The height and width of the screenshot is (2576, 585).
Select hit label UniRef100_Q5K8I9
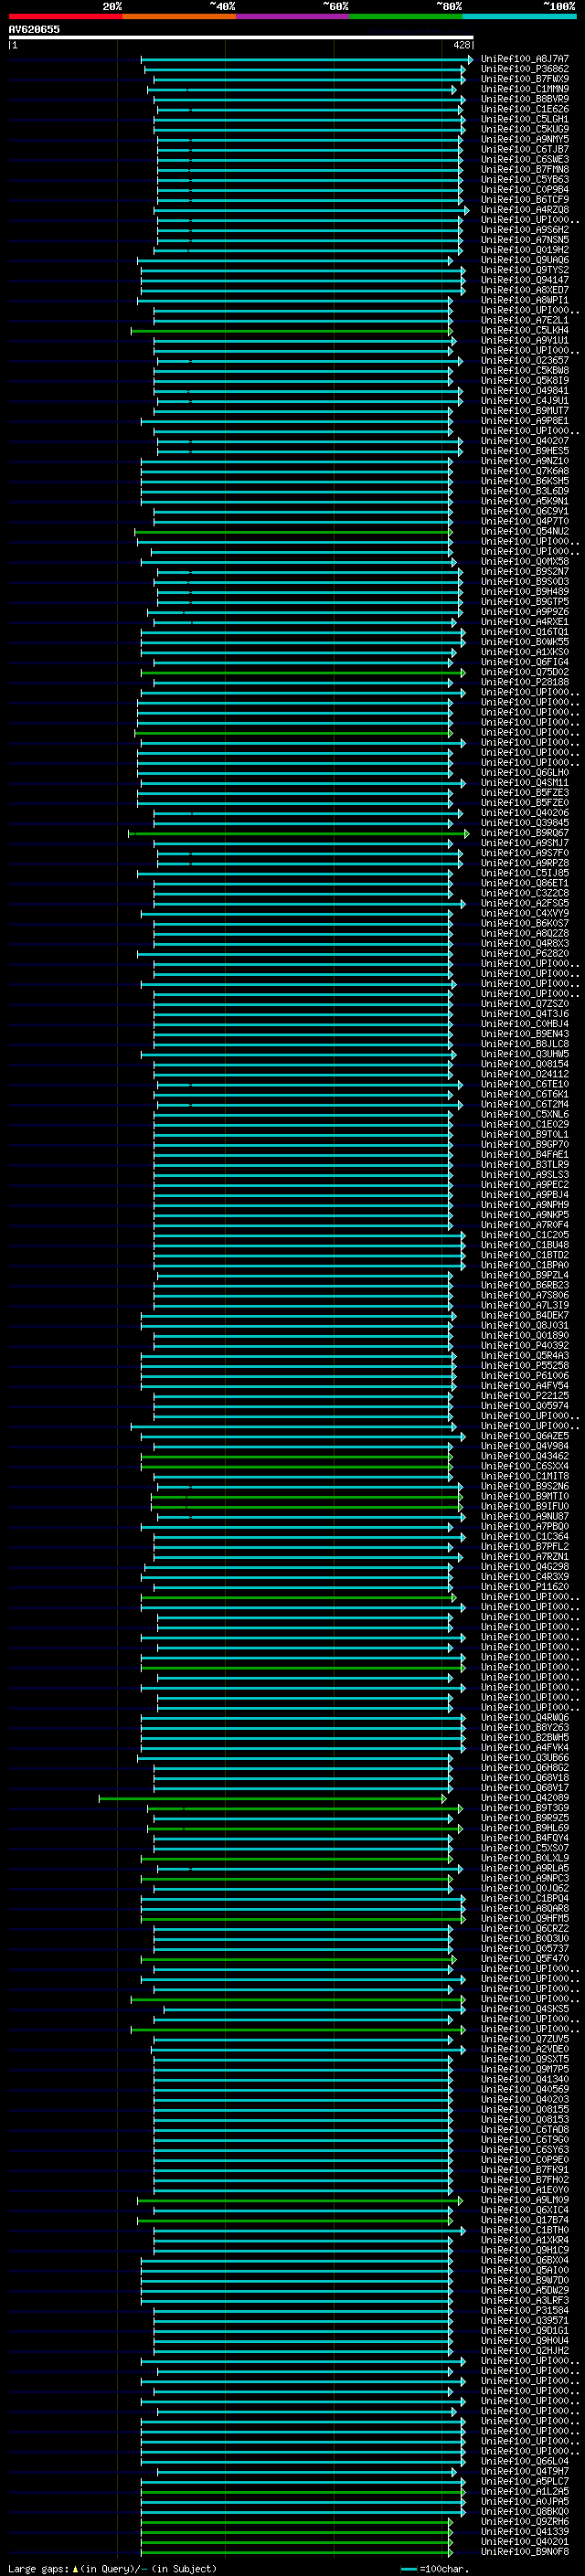(x=525, y=381)
